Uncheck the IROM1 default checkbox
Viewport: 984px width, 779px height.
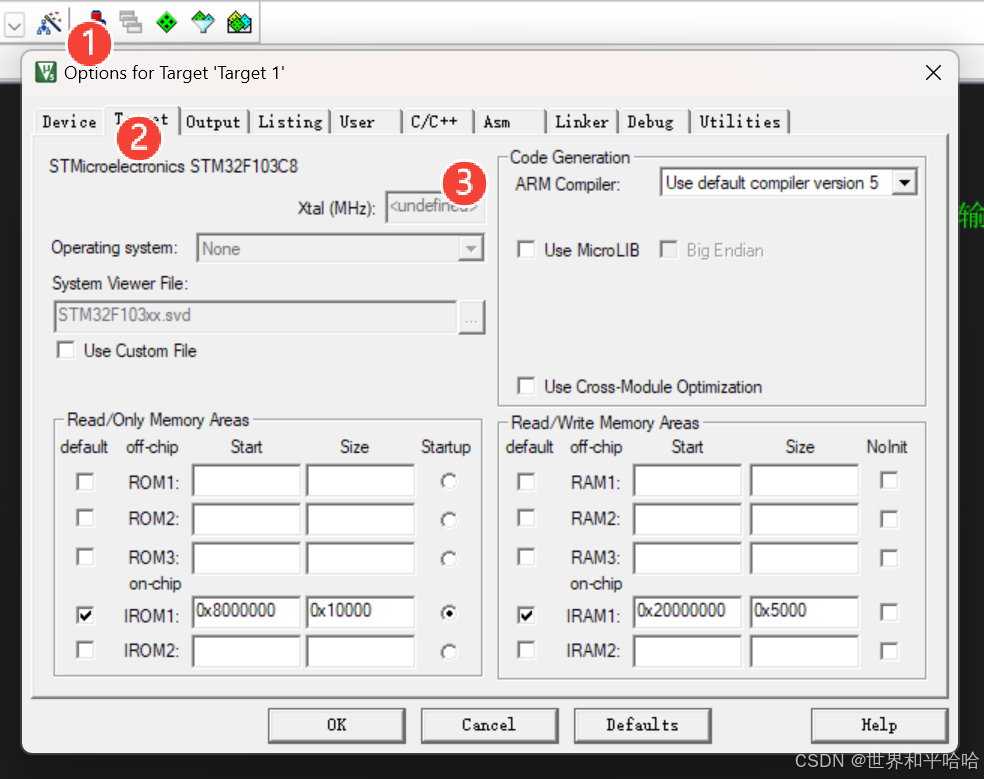tap(85, 615)
